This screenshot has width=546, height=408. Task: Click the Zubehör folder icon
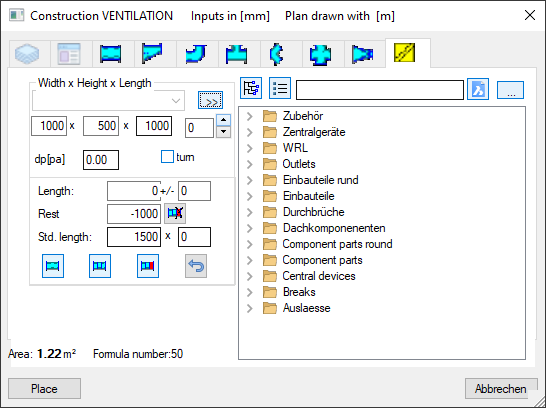click(x=270, y=116)
